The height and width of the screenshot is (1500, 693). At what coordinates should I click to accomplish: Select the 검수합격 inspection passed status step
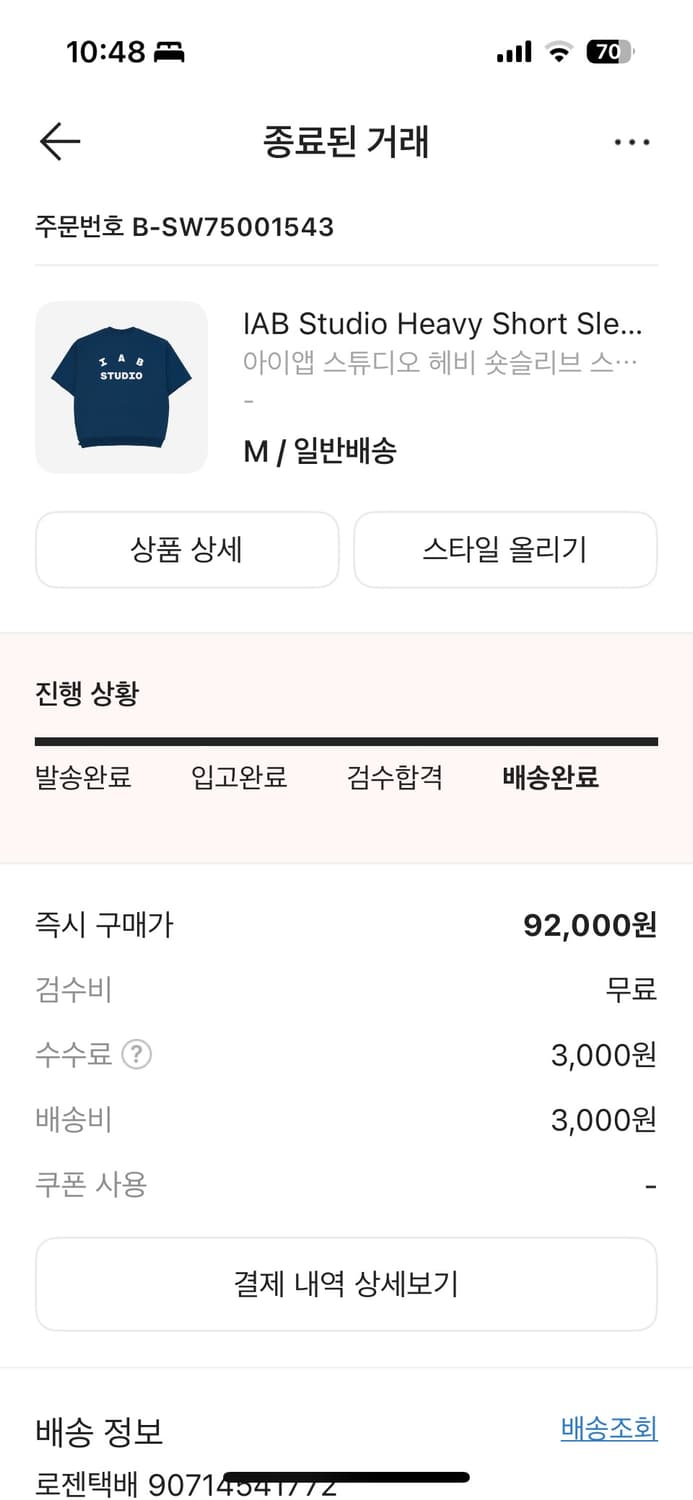[x=393, y=776]
